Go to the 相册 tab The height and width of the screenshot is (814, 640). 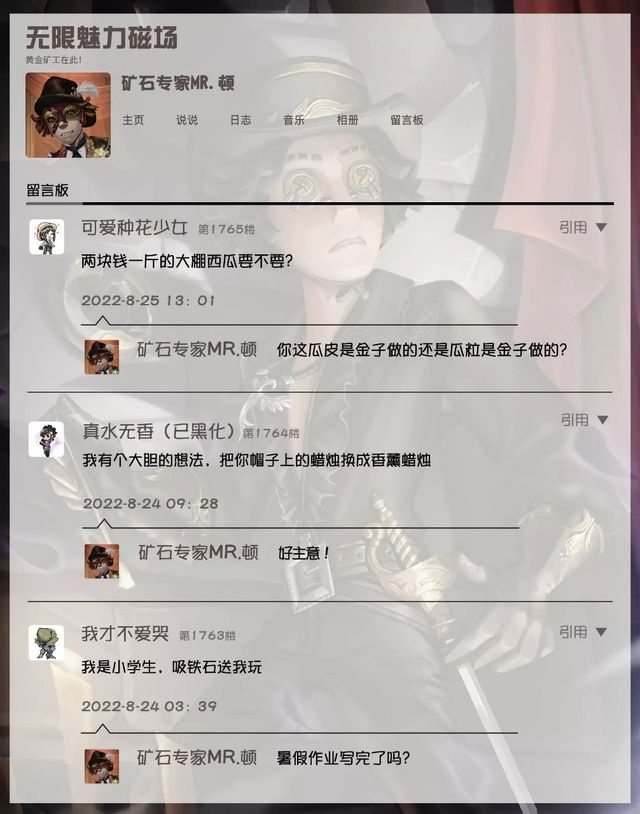pos(347,120)
